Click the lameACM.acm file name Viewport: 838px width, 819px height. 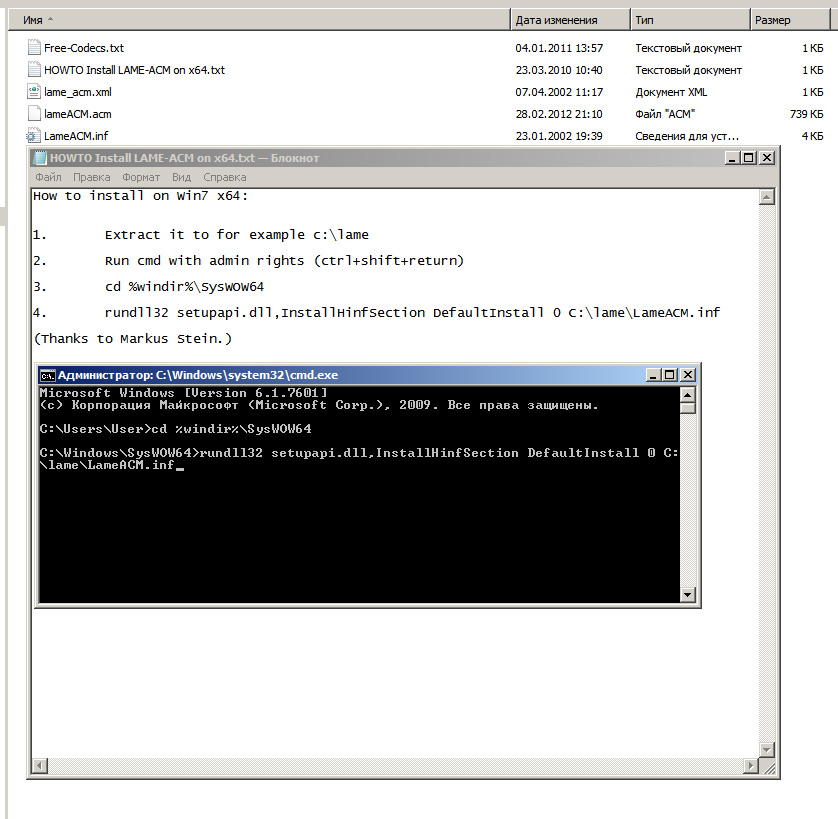click(x=77, y=114)
